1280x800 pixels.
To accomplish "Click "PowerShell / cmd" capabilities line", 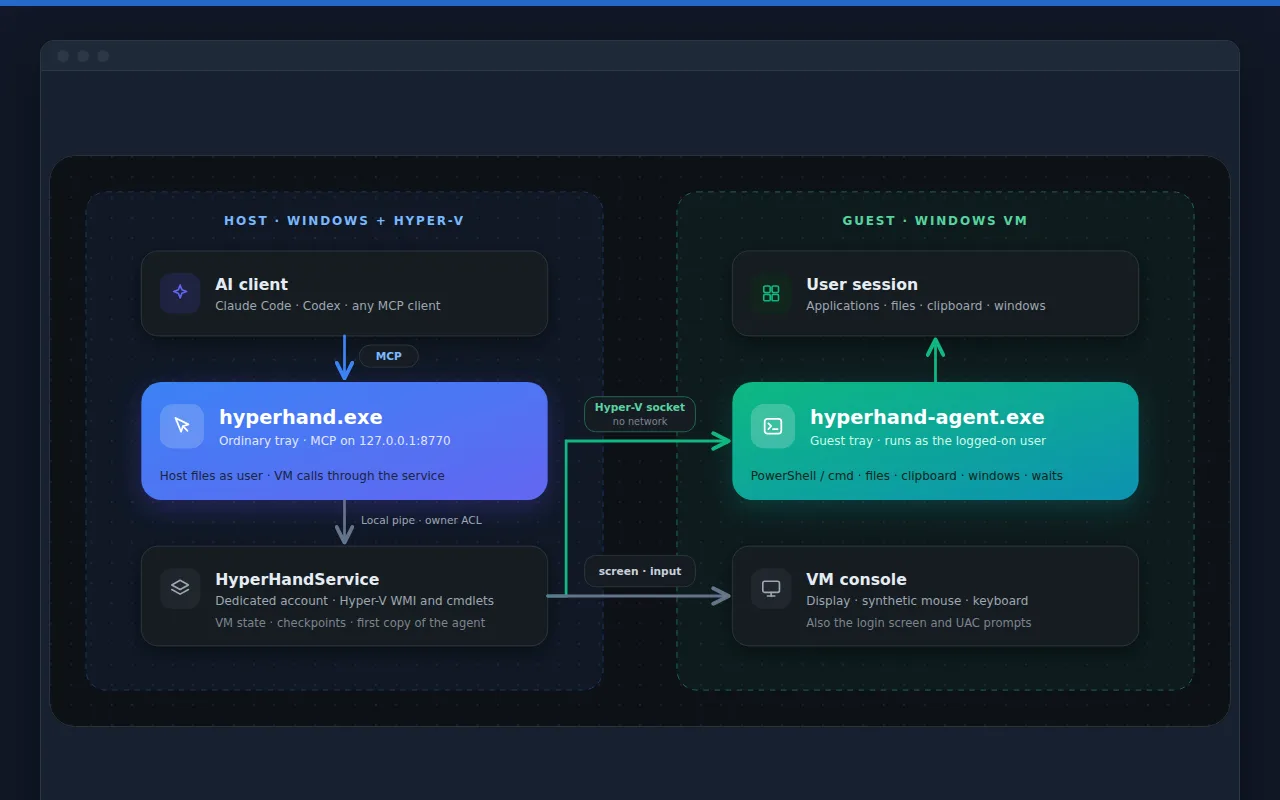I will point(907,476).
